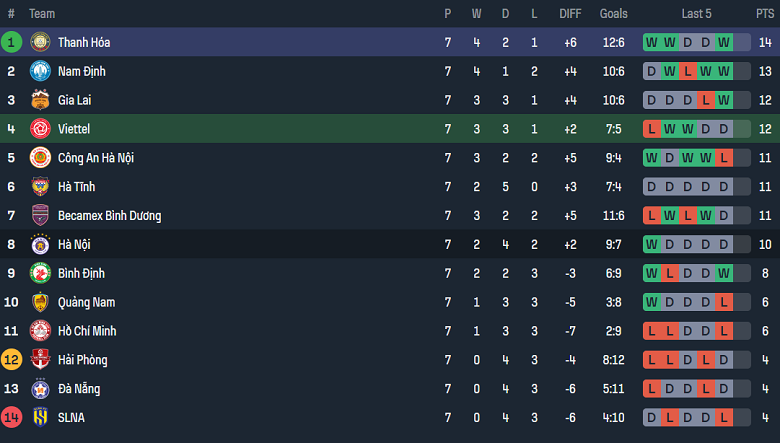780x443 pixels.
Task: Click the SLNA club logo
Action: click(40, 417)
